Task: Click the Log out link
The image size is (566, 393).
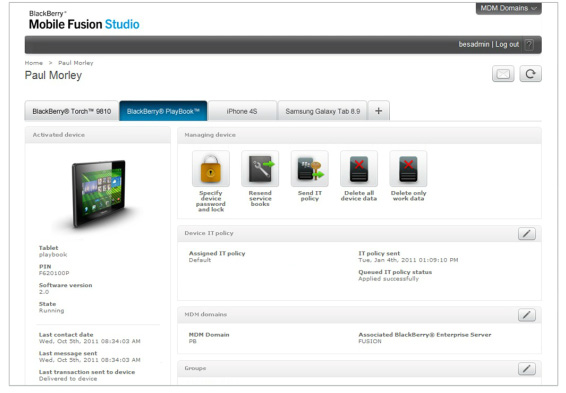Action: [x=507, y=44]
